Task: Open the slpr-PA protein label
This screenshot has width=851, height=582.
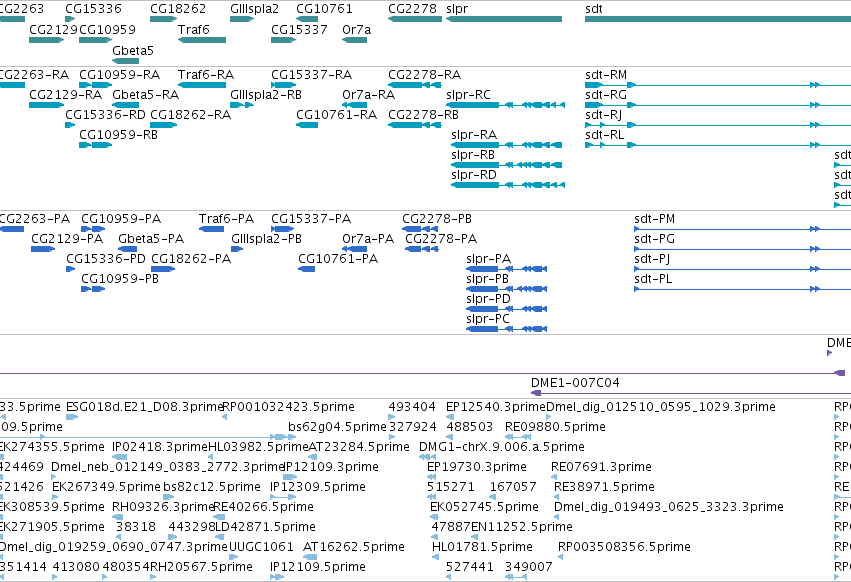Action: [488, 259]
